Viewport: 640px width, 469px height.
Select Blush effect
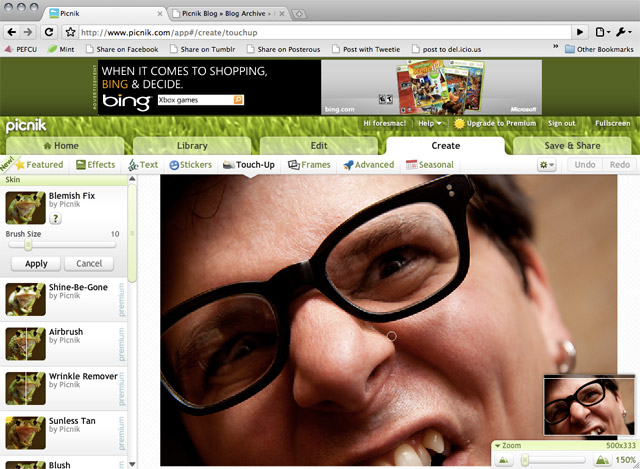[63, 464]
